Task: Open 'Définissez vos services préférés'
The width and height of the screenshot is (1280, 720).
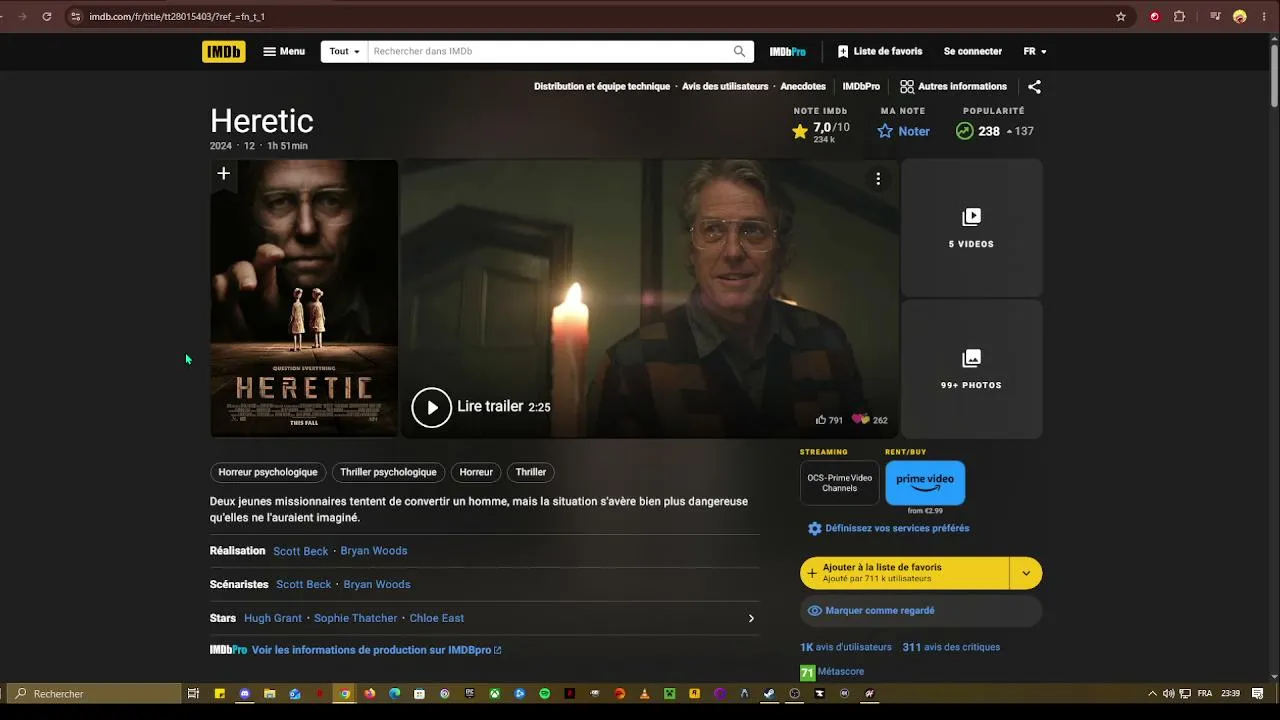Action: (x=888, y=528)
